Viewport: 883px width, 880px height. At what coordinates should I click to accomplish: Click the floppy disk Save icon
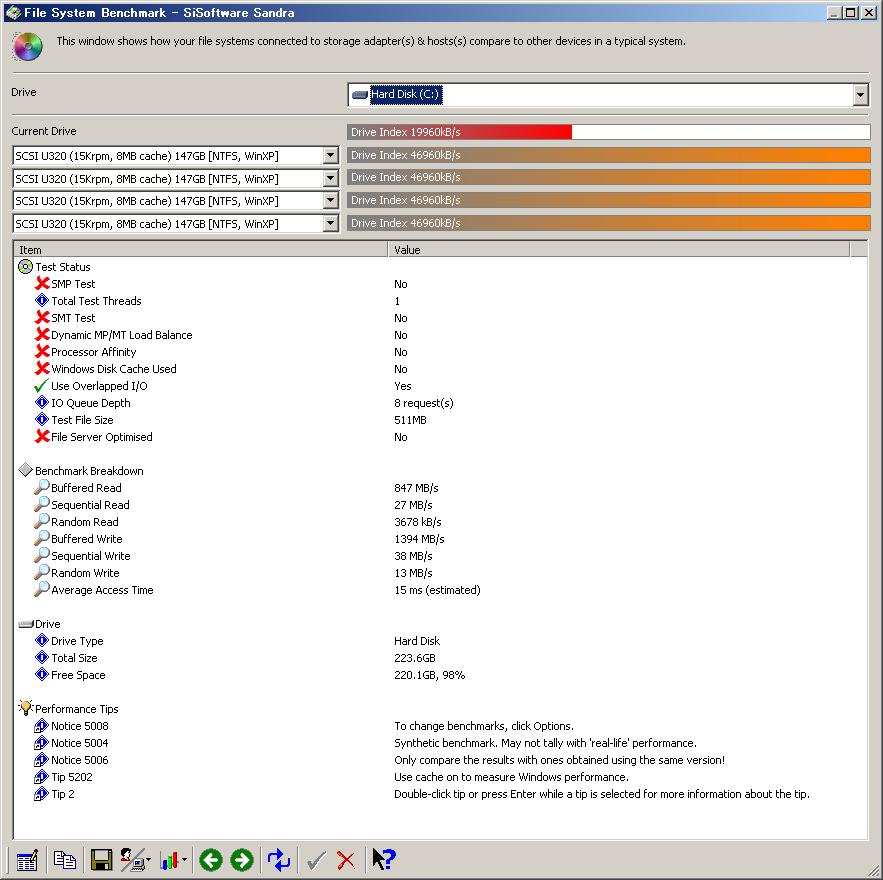click(x=101, y=860)
